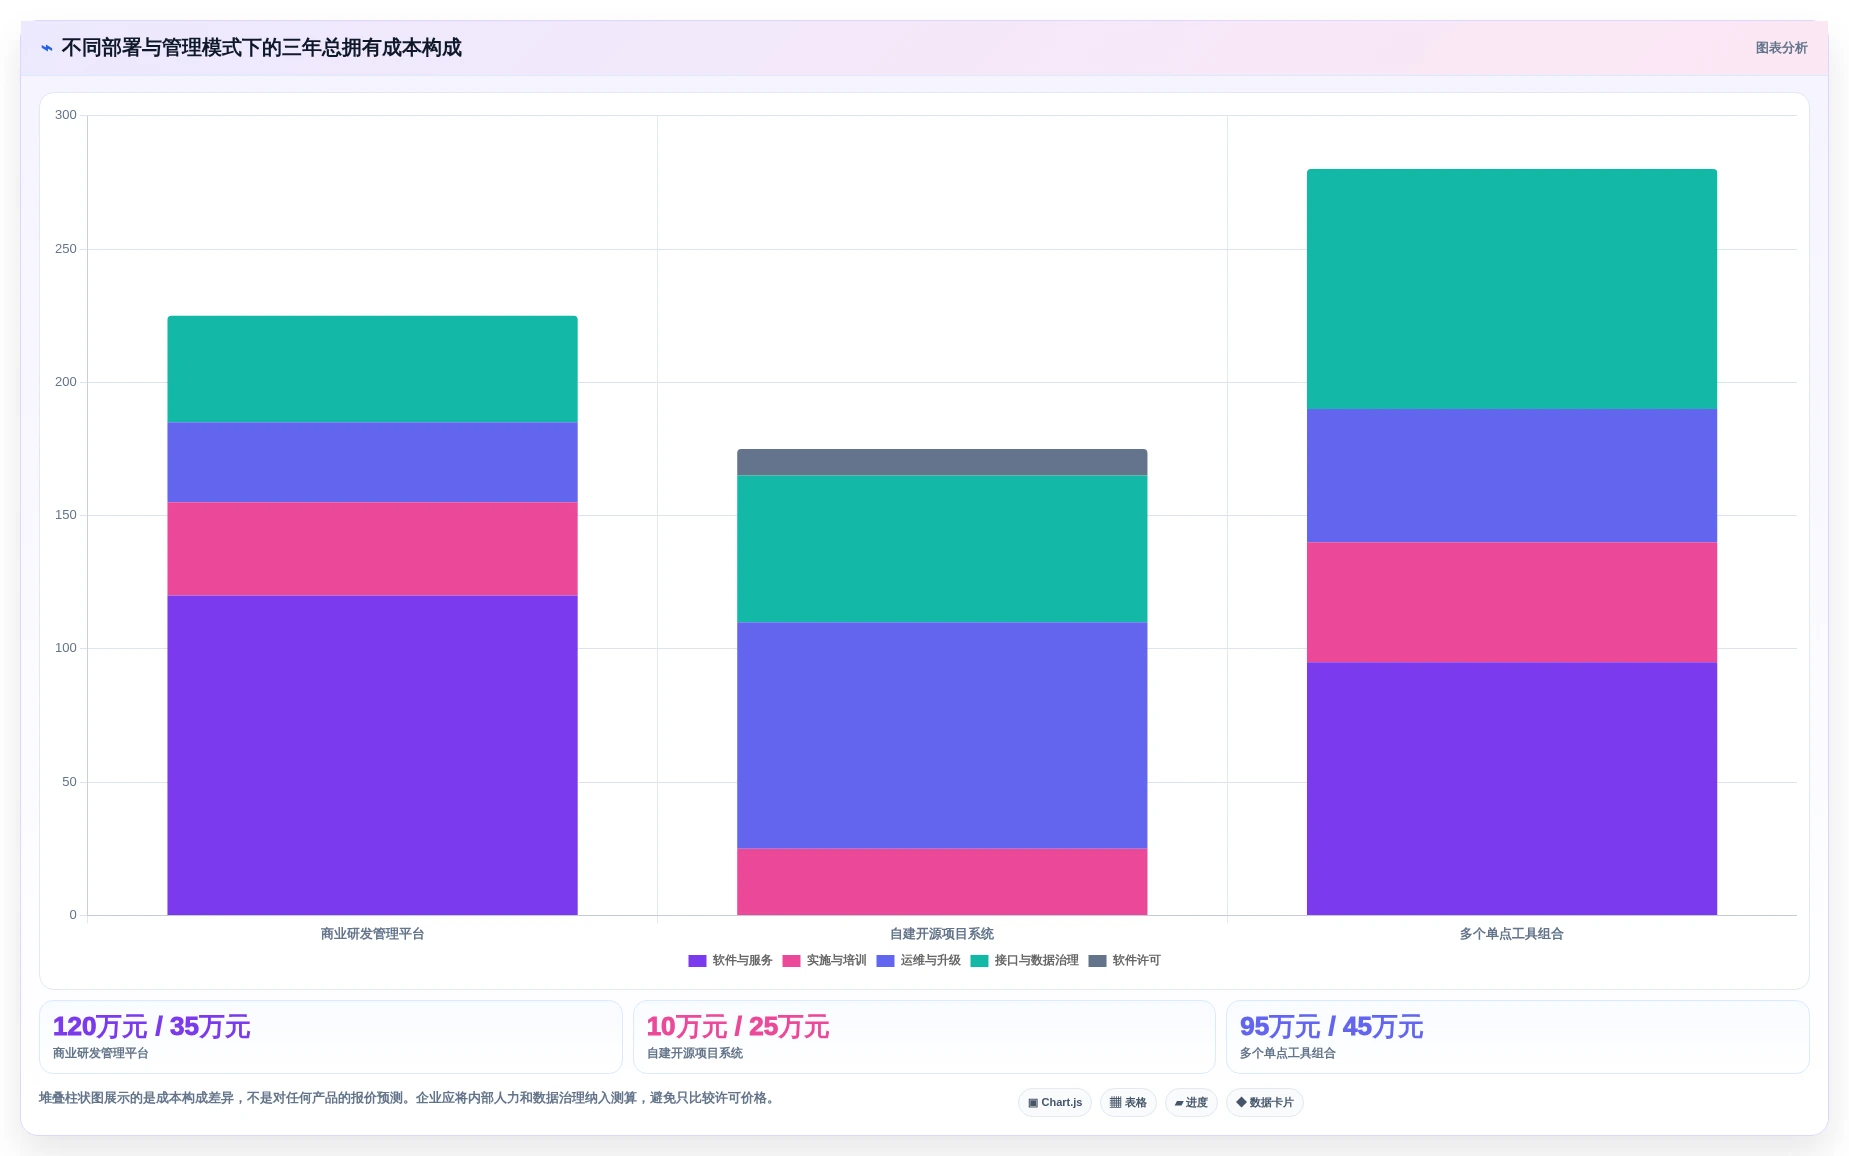
Task: Click teal segment of 多个单点工具组合 bar
Action: 1512,289
